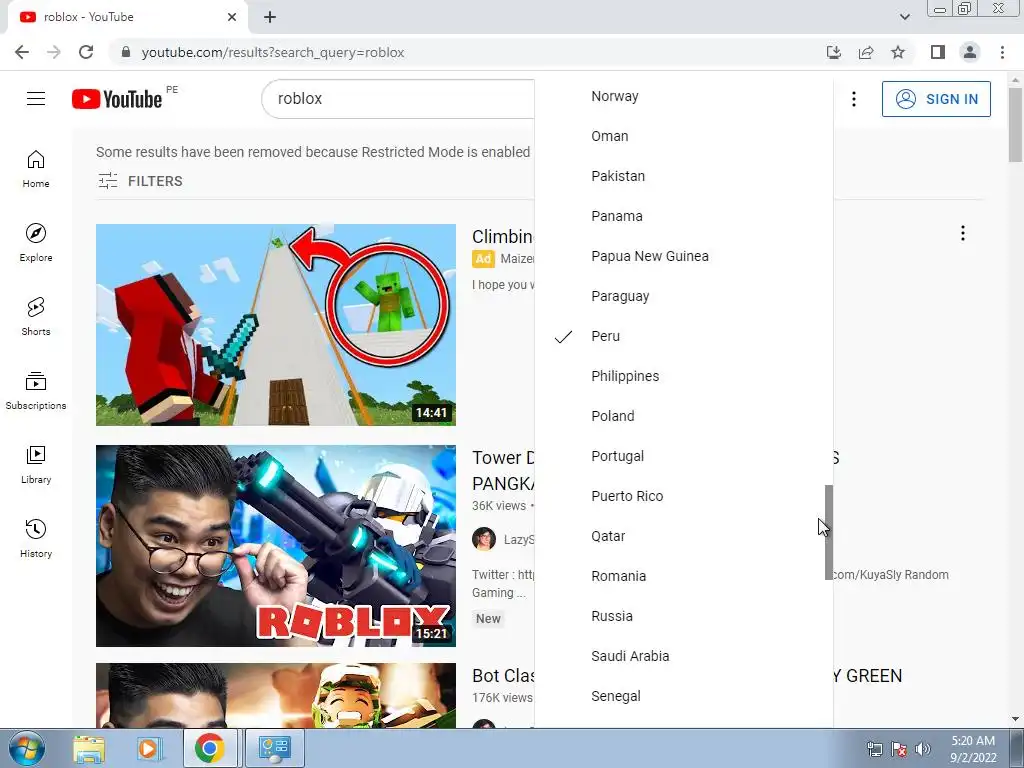Click the location list scrollbar thumb
This screenshot has height=768, width=1024.
(829, 532)
